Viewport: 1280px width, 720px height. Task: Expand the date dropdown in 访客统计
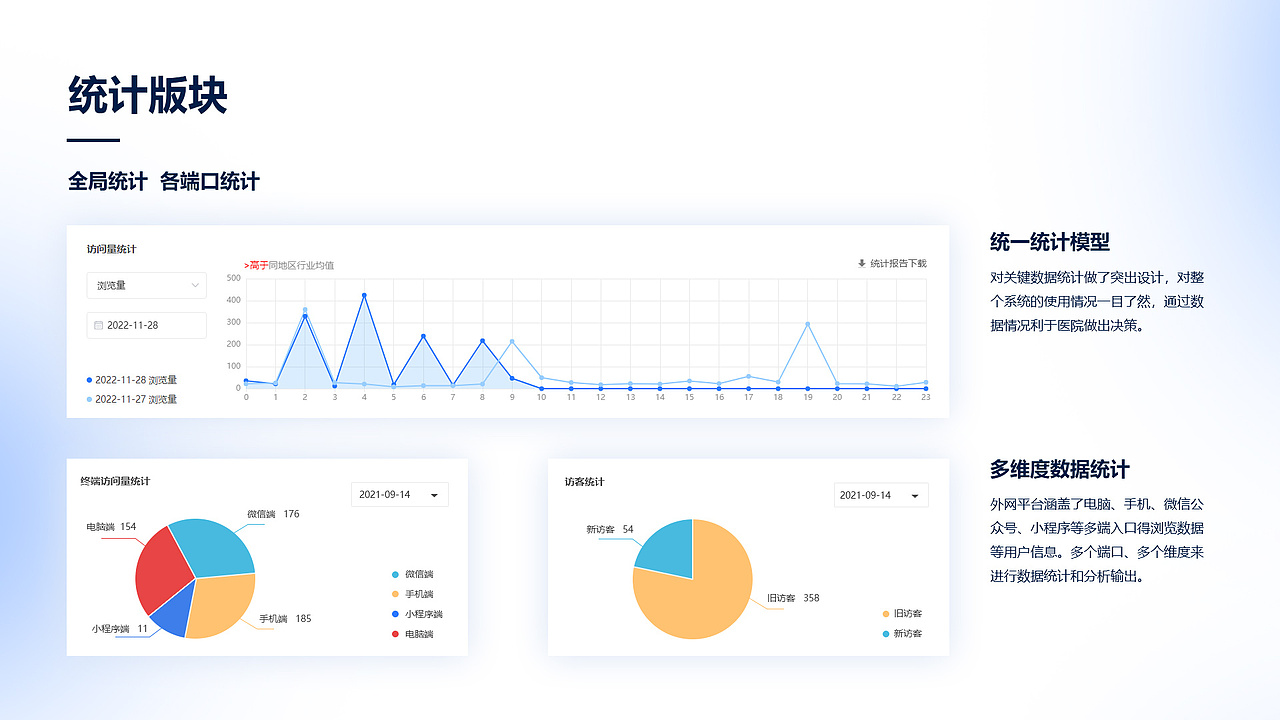[881, 495]
